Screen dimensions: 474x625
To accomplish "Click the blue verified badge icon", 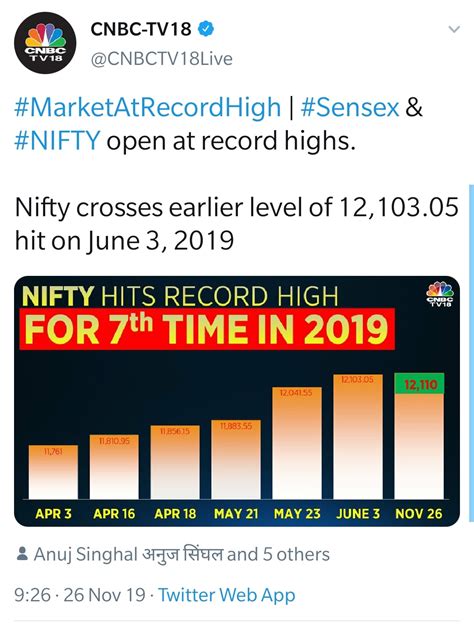I will (206, 29).
